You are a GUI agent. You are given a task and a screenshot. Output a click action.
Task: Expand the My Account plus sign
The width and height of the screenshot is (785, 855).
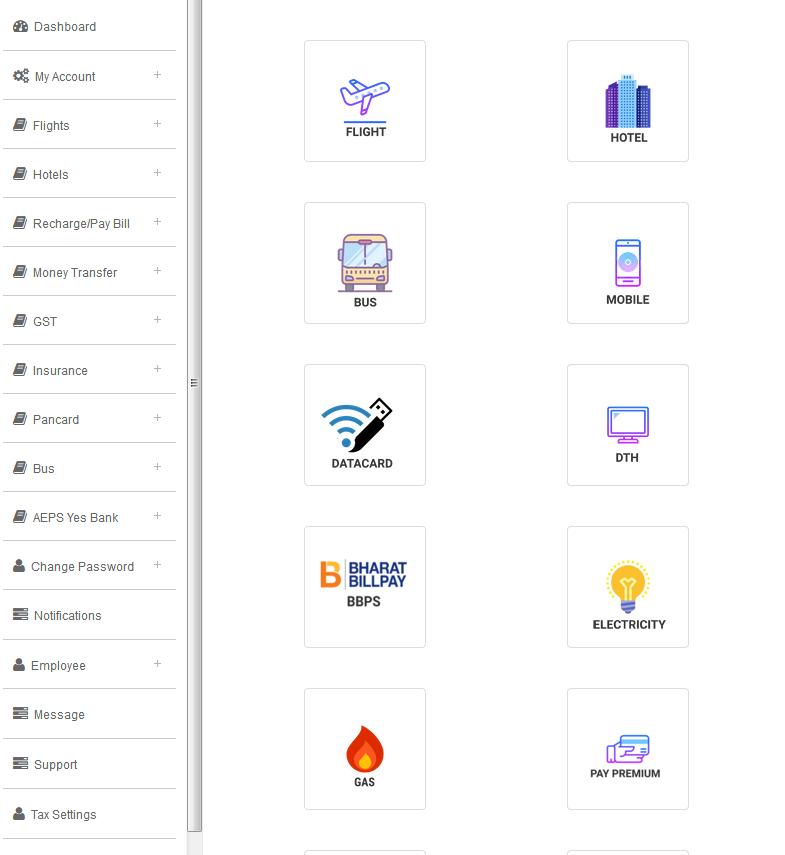[157, 75]
